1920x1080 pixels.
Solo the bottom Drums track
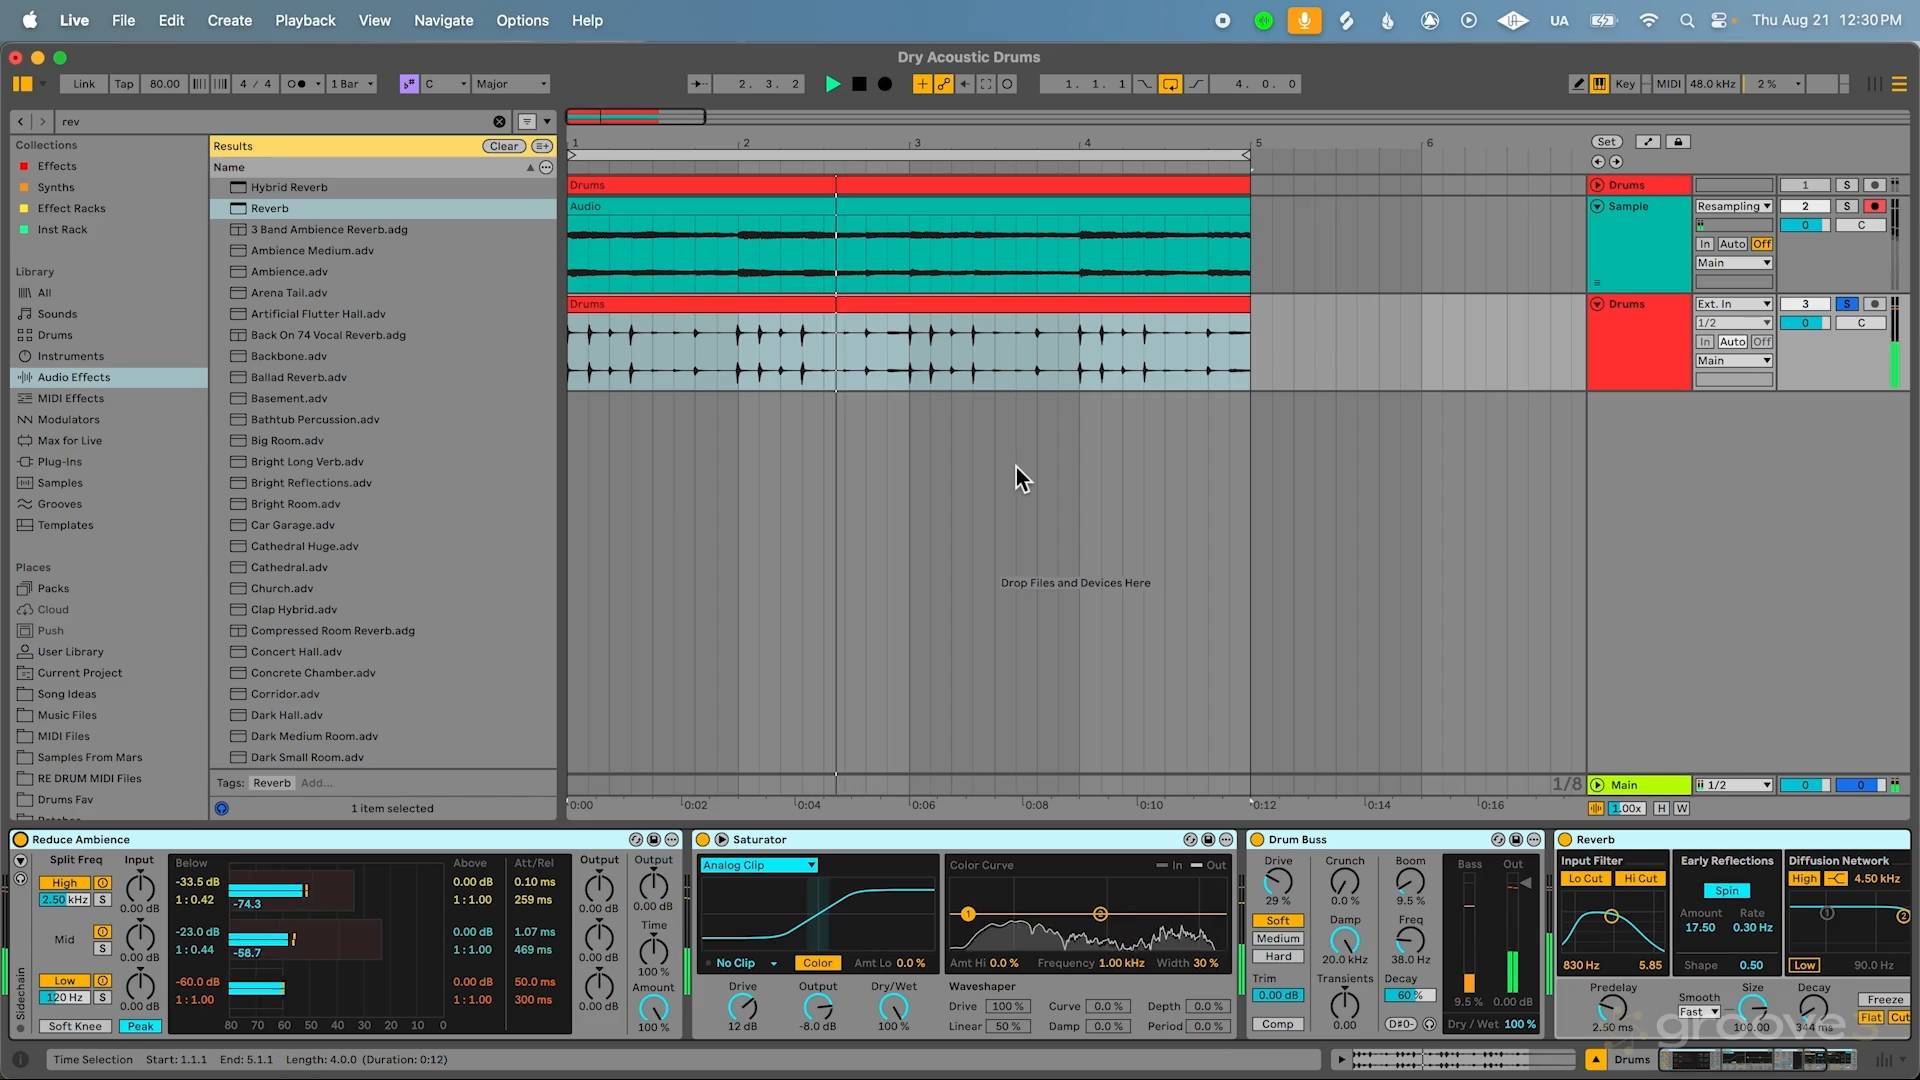[1846, 303]
